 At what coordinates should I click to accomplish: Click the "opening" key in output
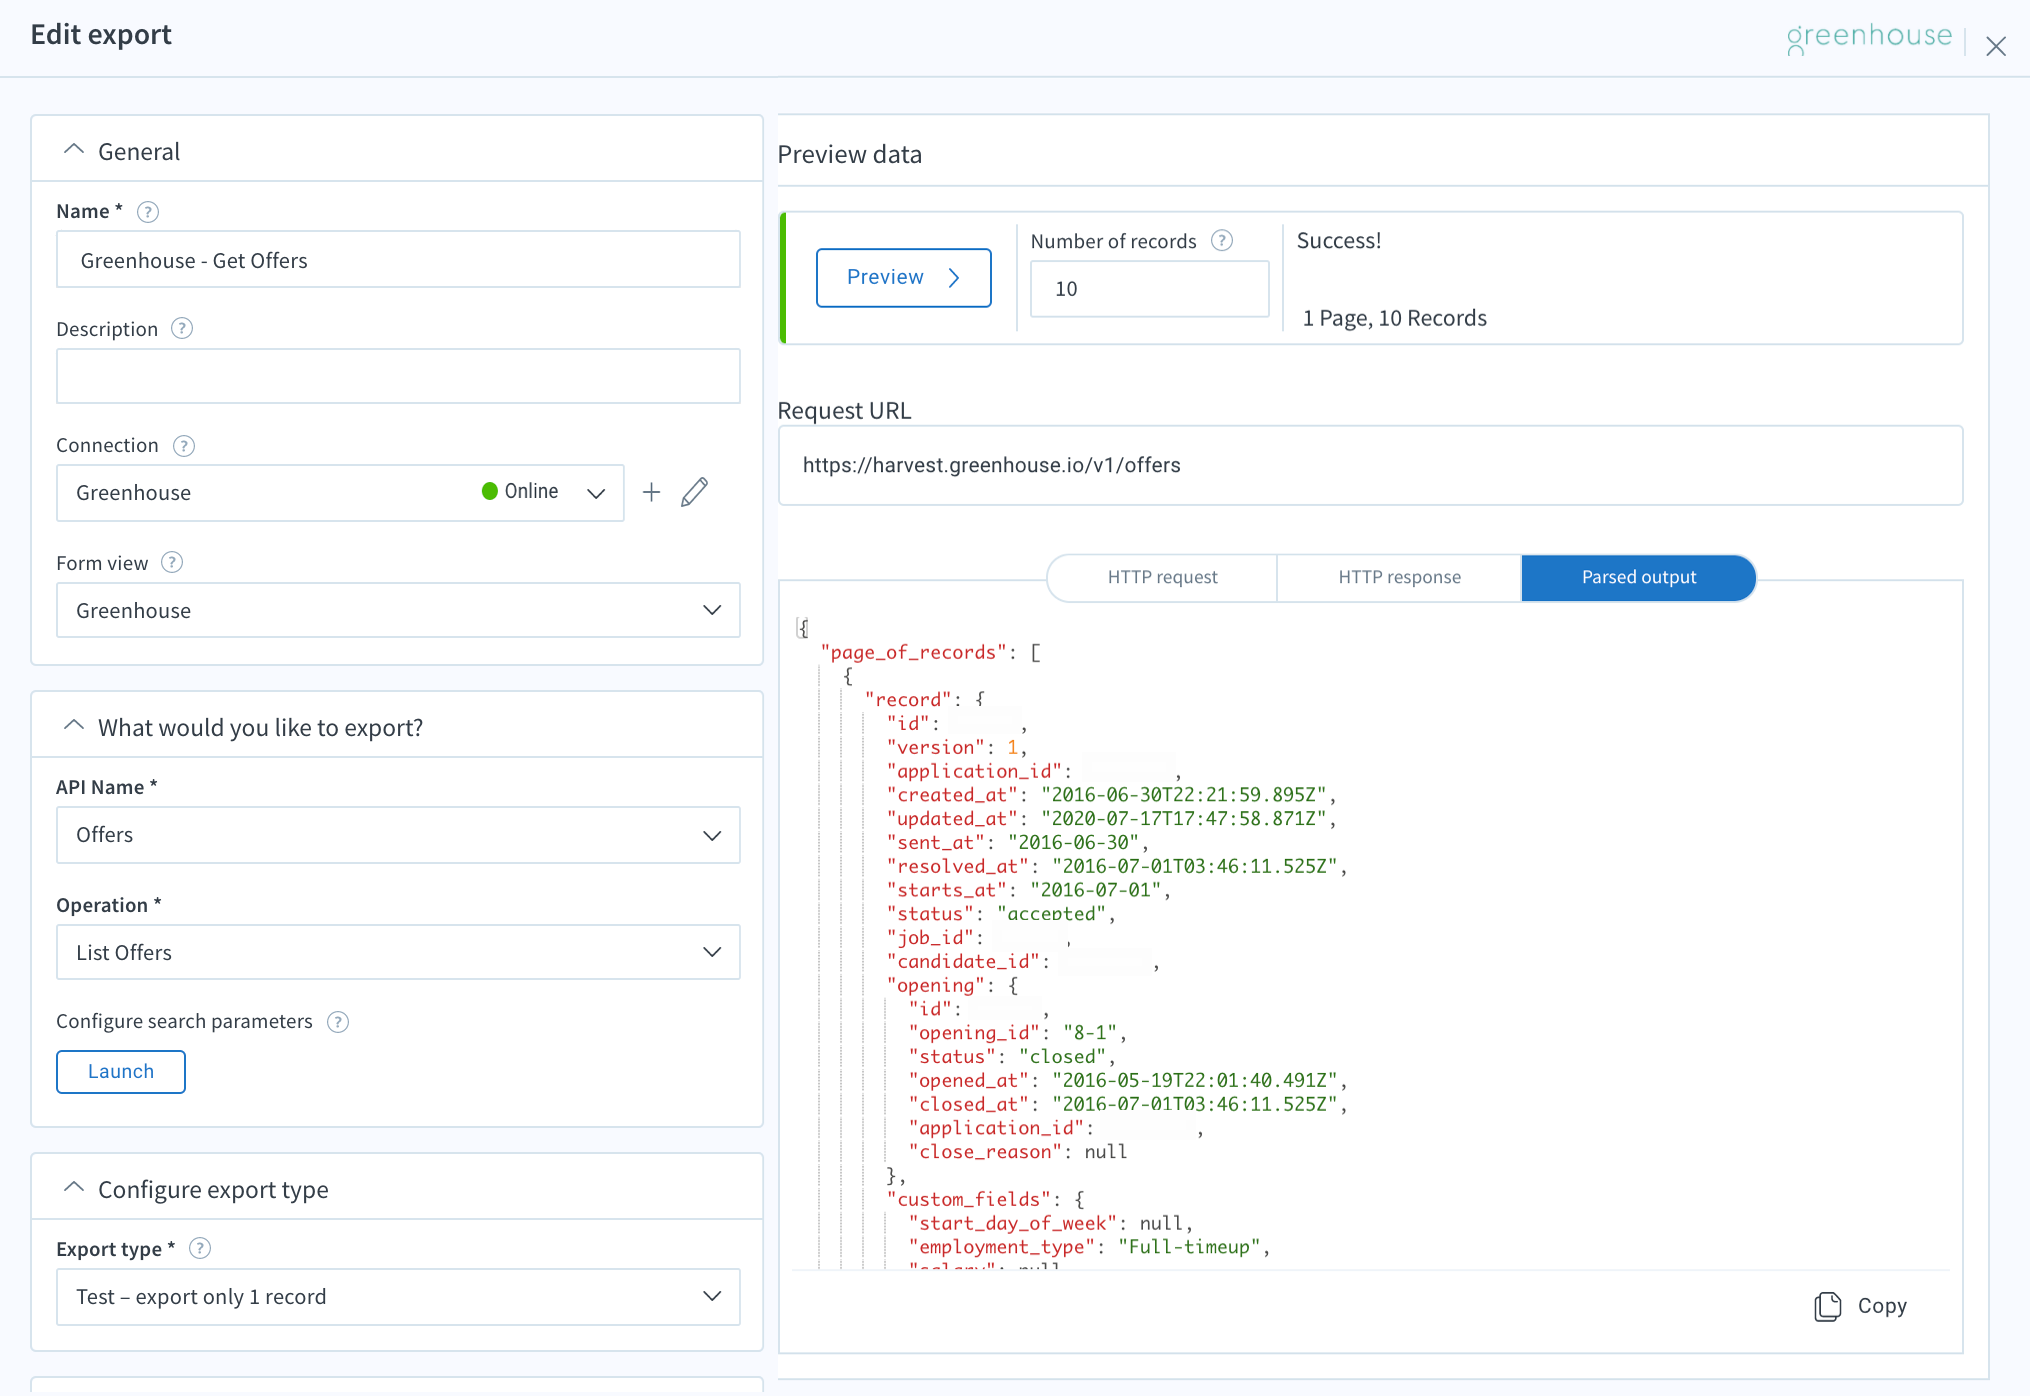coord(936,986)
